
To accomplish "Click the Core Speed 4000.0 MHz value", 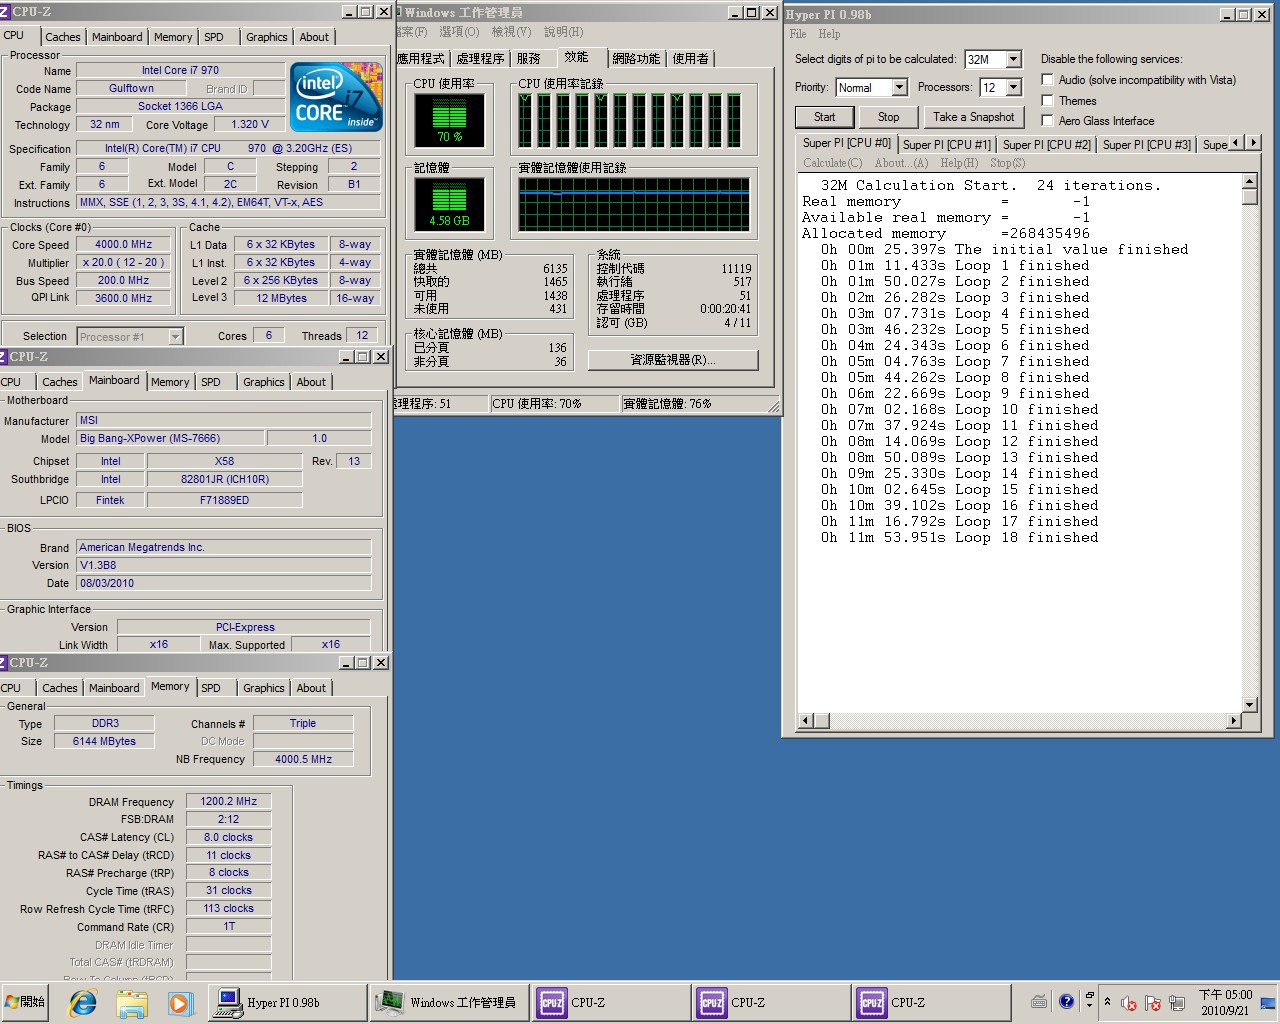I will click(124, 244).
